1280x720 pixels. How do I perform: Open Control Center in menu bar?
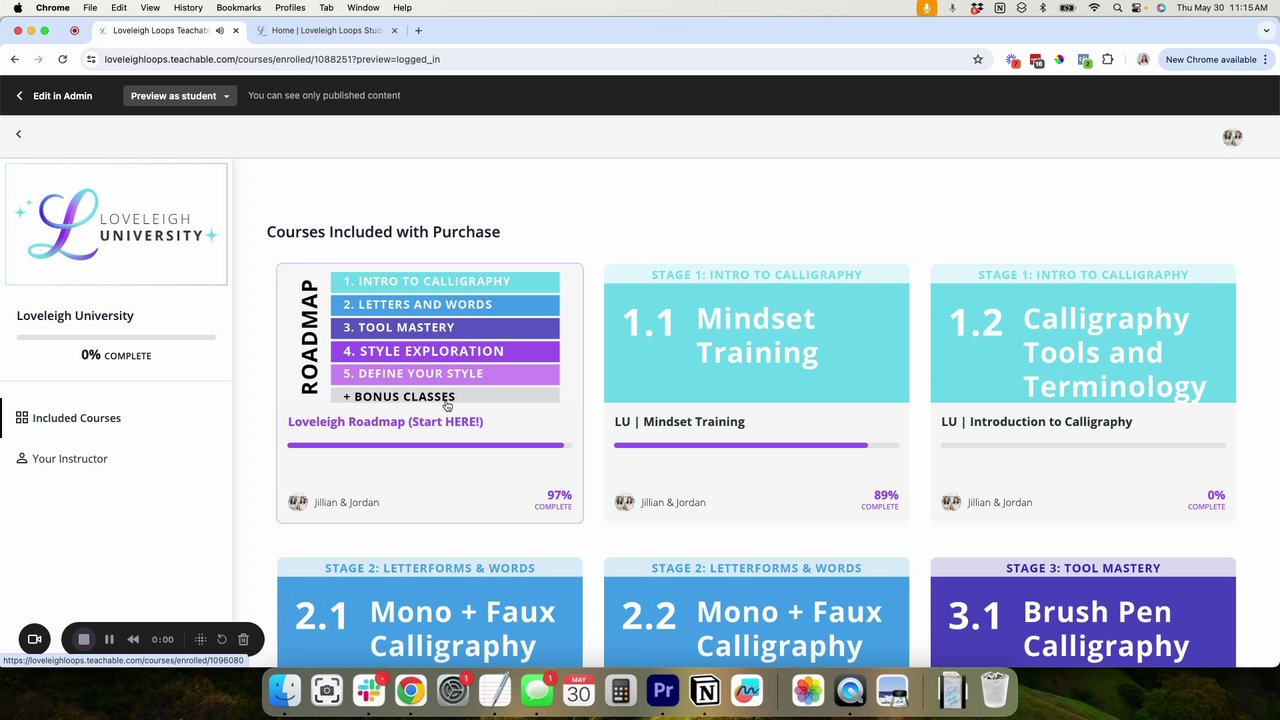[1139, 7]
